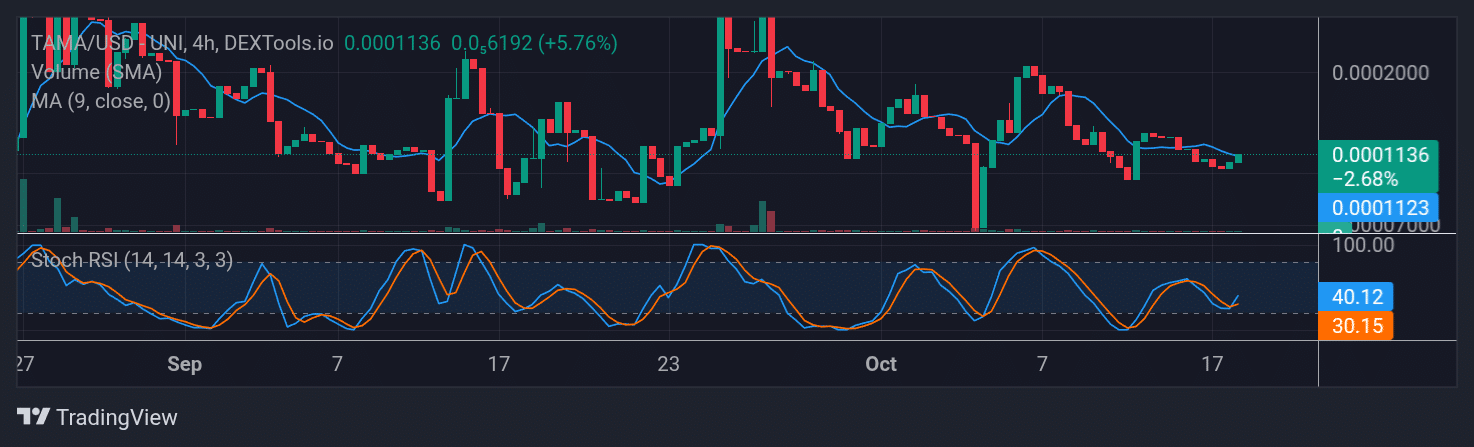
Task: Click the 27 date marker at axis start
Action: click(x=25, y=365)
